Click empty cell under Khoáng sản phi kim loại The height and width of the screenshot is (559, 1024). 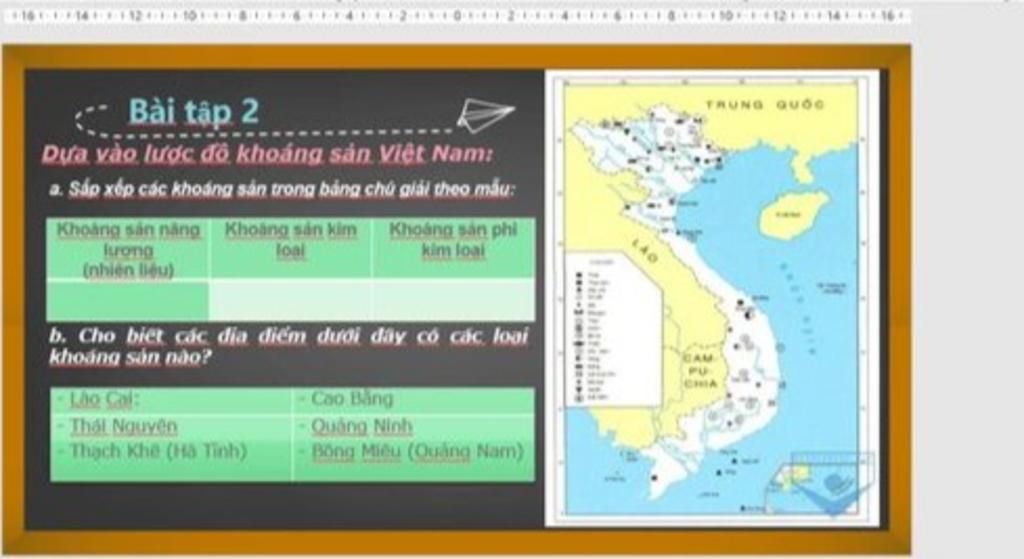click(x=453, y=300)
